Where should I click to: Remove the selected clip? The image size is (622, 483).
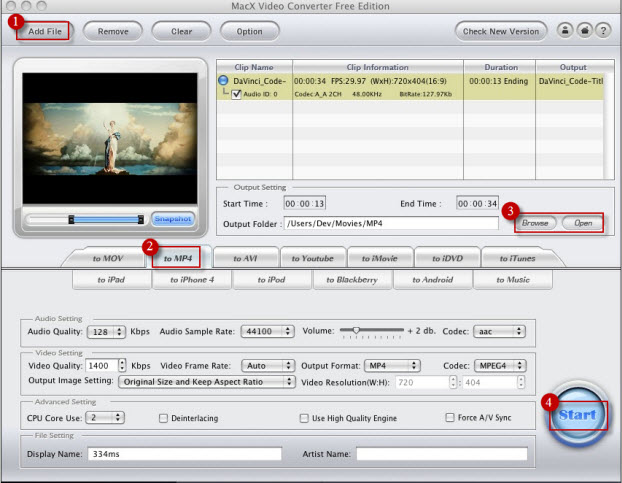pos(113,31)
